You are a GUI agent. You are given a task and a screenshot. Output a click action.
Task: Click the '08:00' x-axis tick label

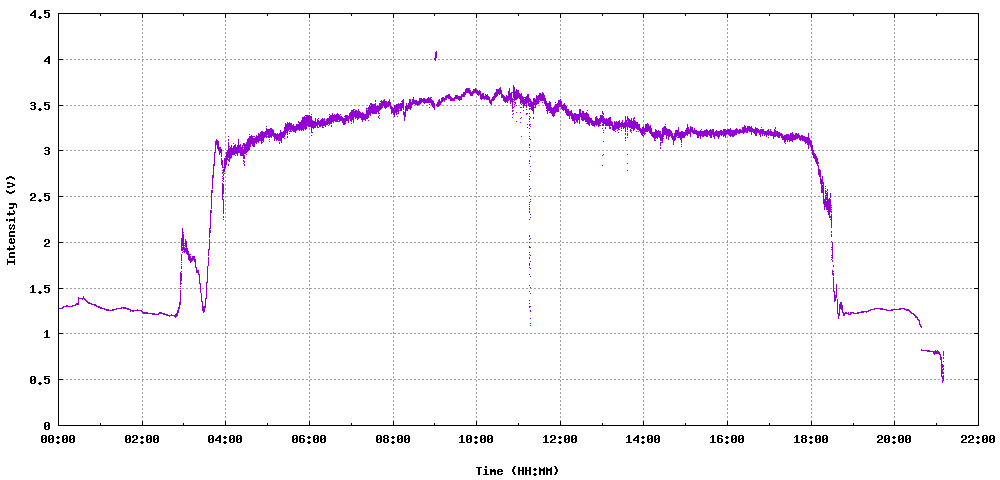(393, 439)
